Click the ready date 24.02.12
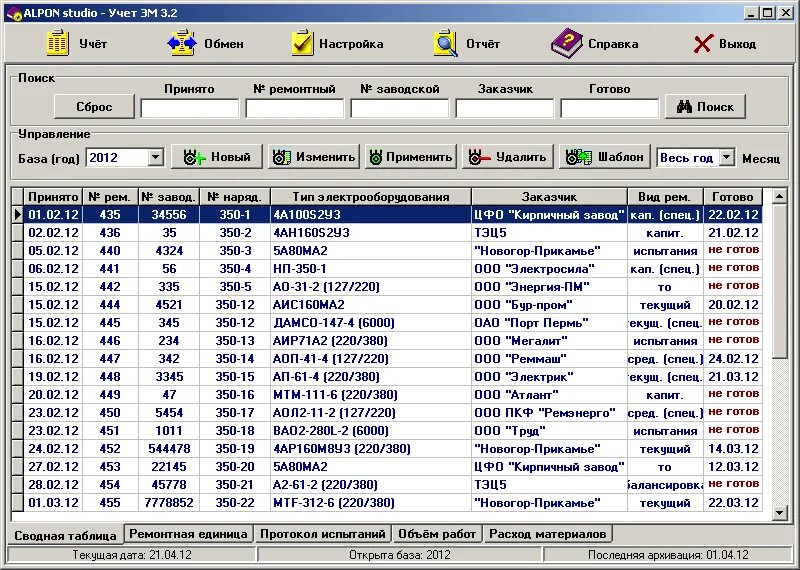 [733, 359]
